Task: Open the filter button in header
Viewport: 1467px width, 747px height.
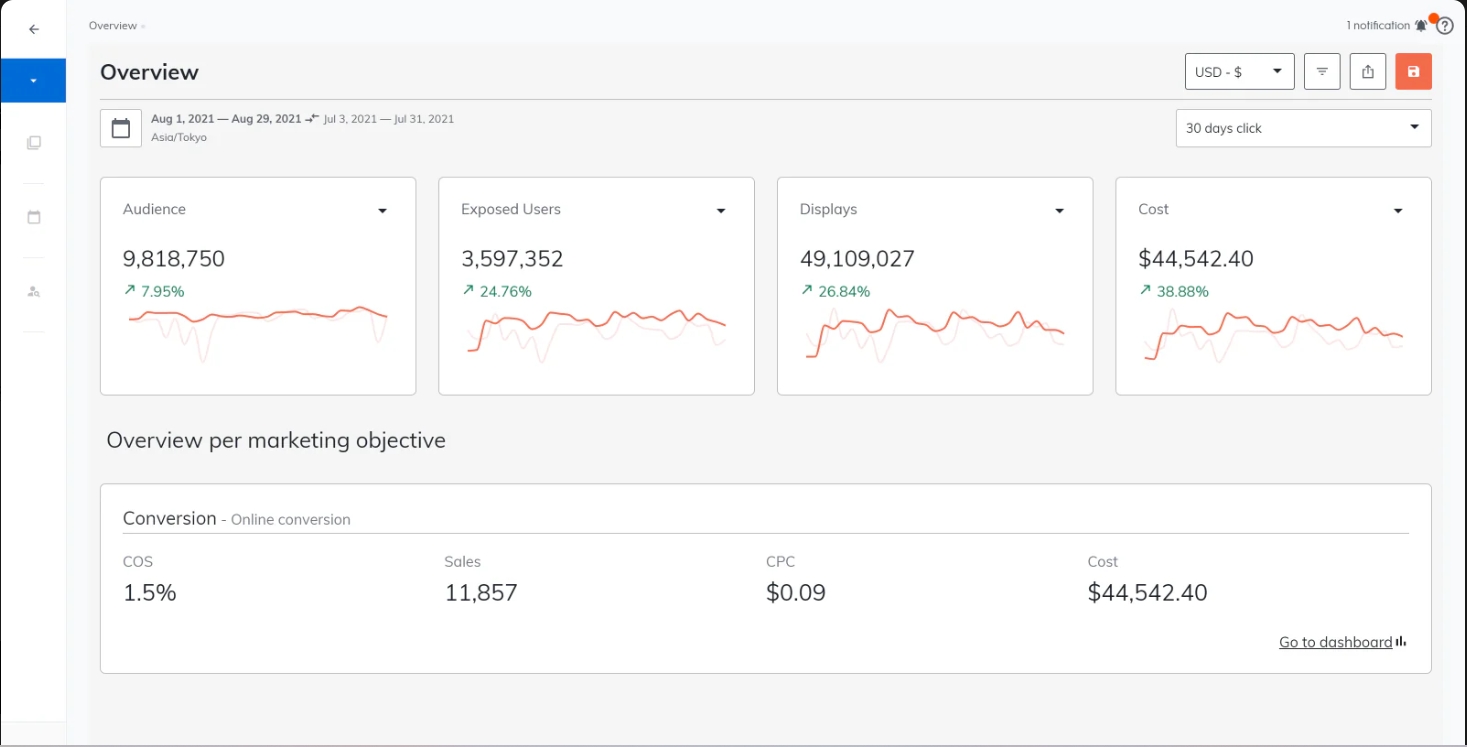Action: tap(1322, 72)
